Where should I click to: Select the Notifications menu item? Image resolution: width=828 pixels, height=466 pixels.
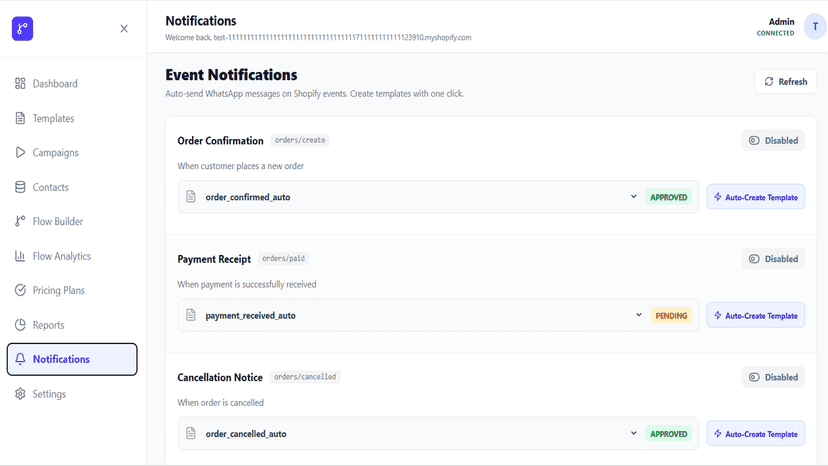tap(72, 359)
